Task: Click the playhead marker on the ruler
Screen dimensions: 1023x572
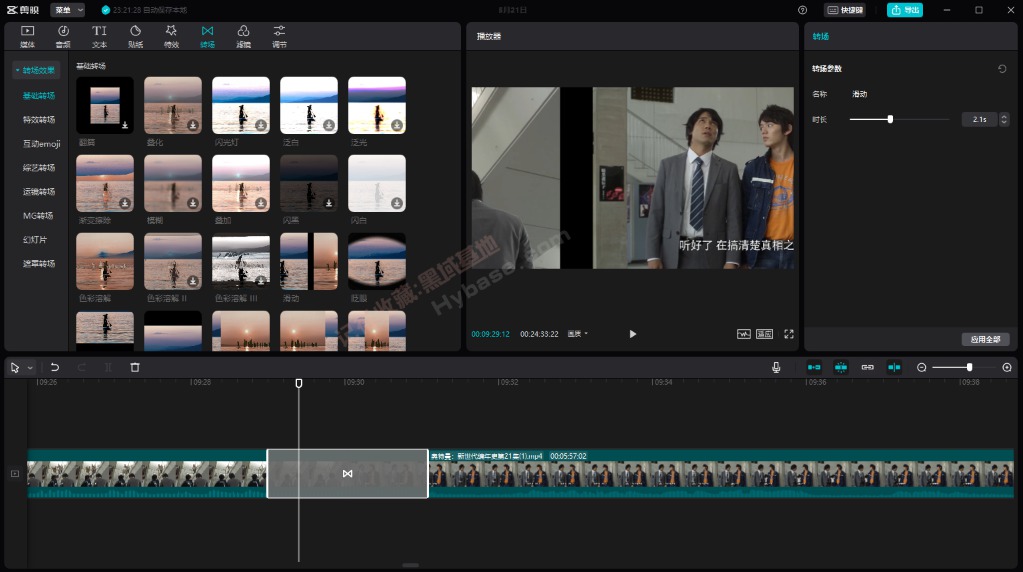Action: click(x=299, y=383)
